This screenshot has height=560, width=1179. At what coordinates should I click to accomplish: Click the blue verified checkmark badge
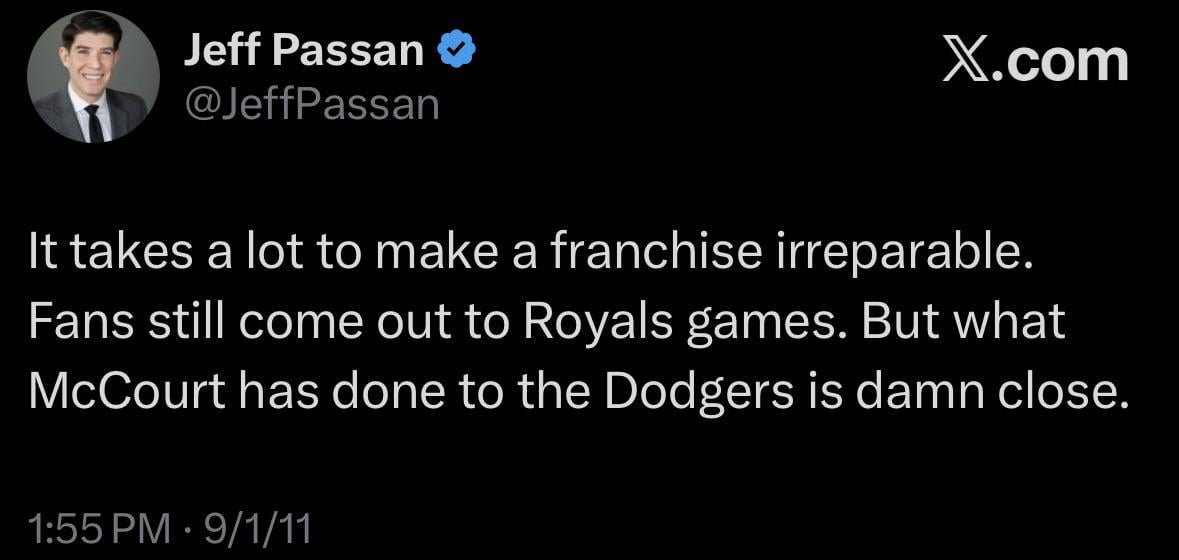point(456,50)
